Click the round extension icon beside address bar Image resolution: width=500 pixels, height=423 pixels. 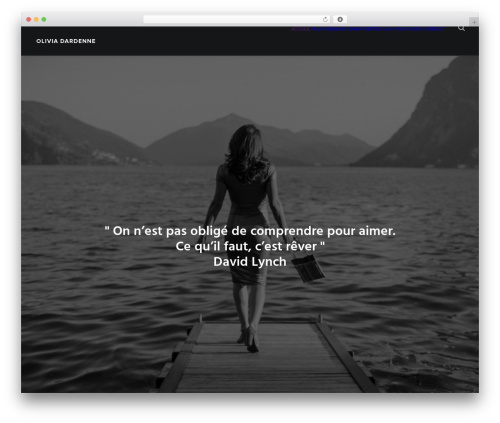340,19
